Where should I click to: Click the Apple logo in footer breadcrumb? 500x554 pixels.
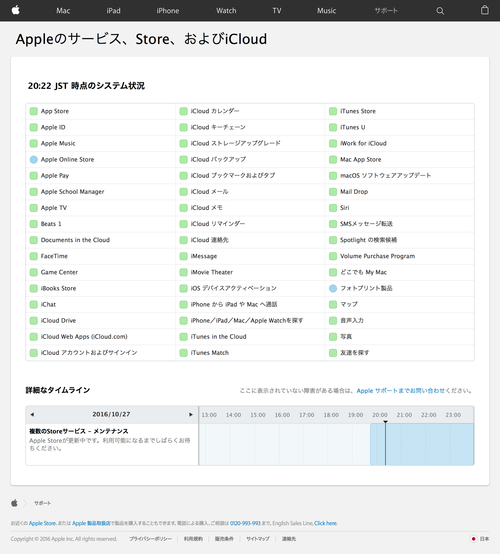14,503
